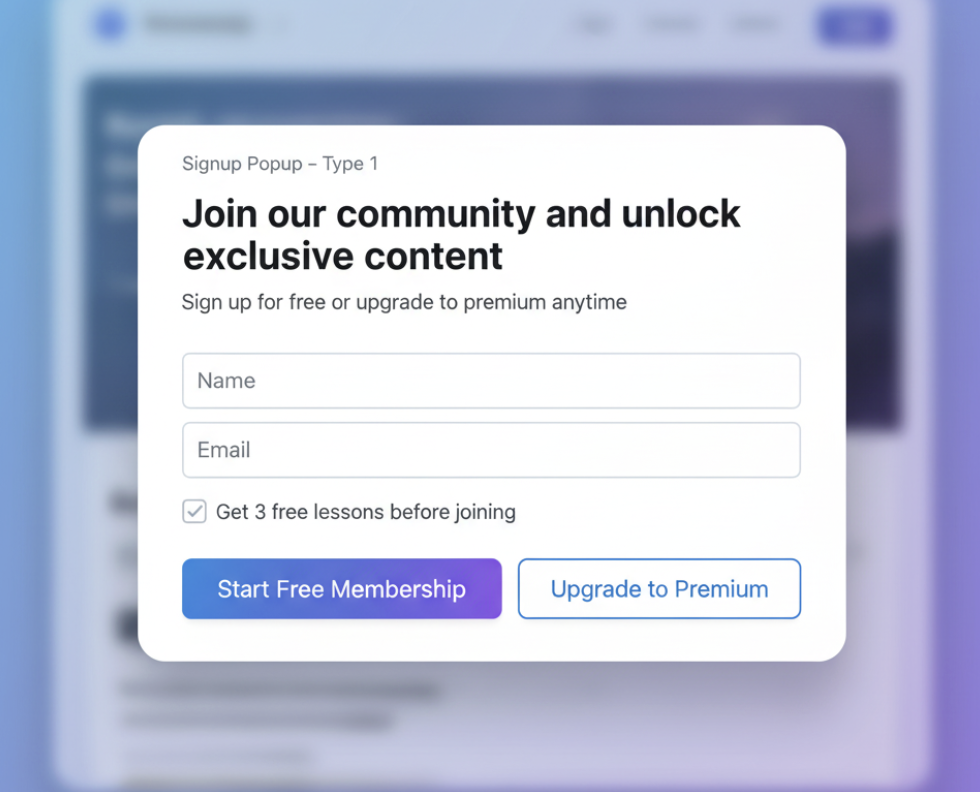Image resolution: width=980 pixels, height=792 pixels.
Task: Focus the Email input field
Action: [491, 450]
